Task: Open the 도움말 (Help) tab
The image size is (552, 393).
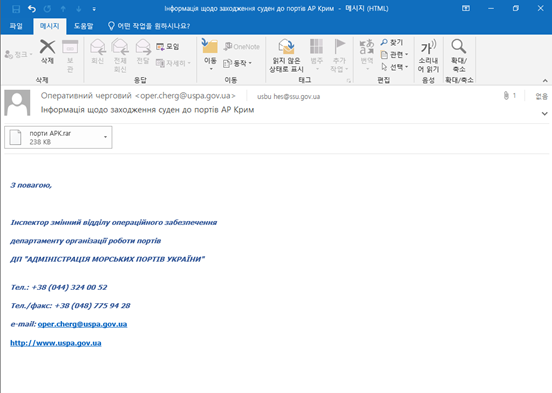Action: coord(83,26)
